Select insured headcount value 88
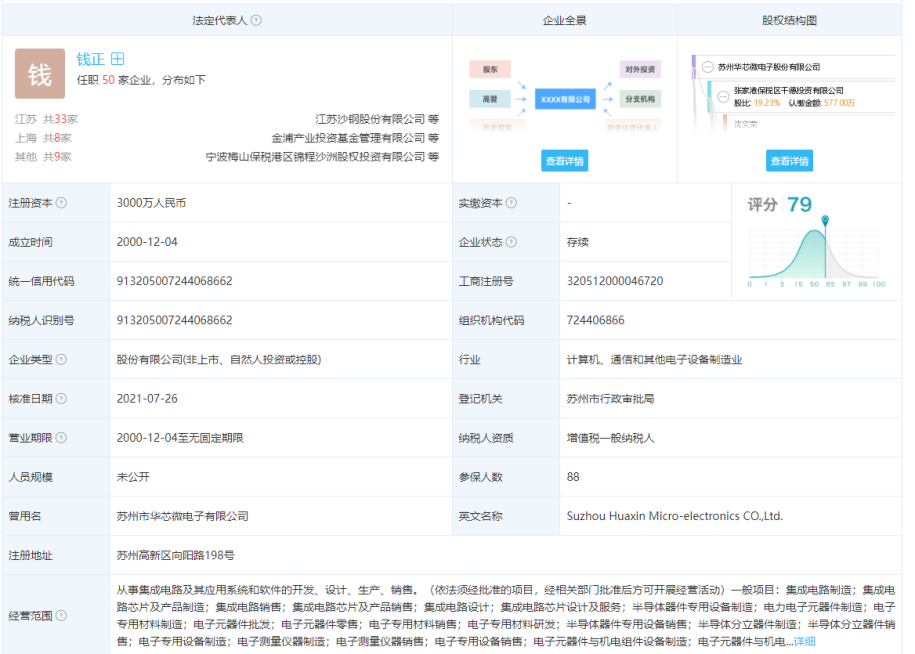The image size is (915, 654). click(573, 477)
